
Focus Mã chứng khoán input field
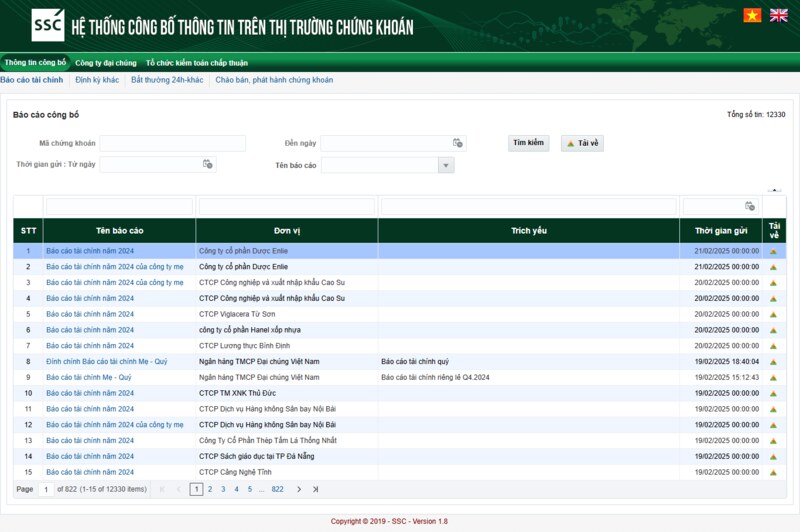(172, 143)
